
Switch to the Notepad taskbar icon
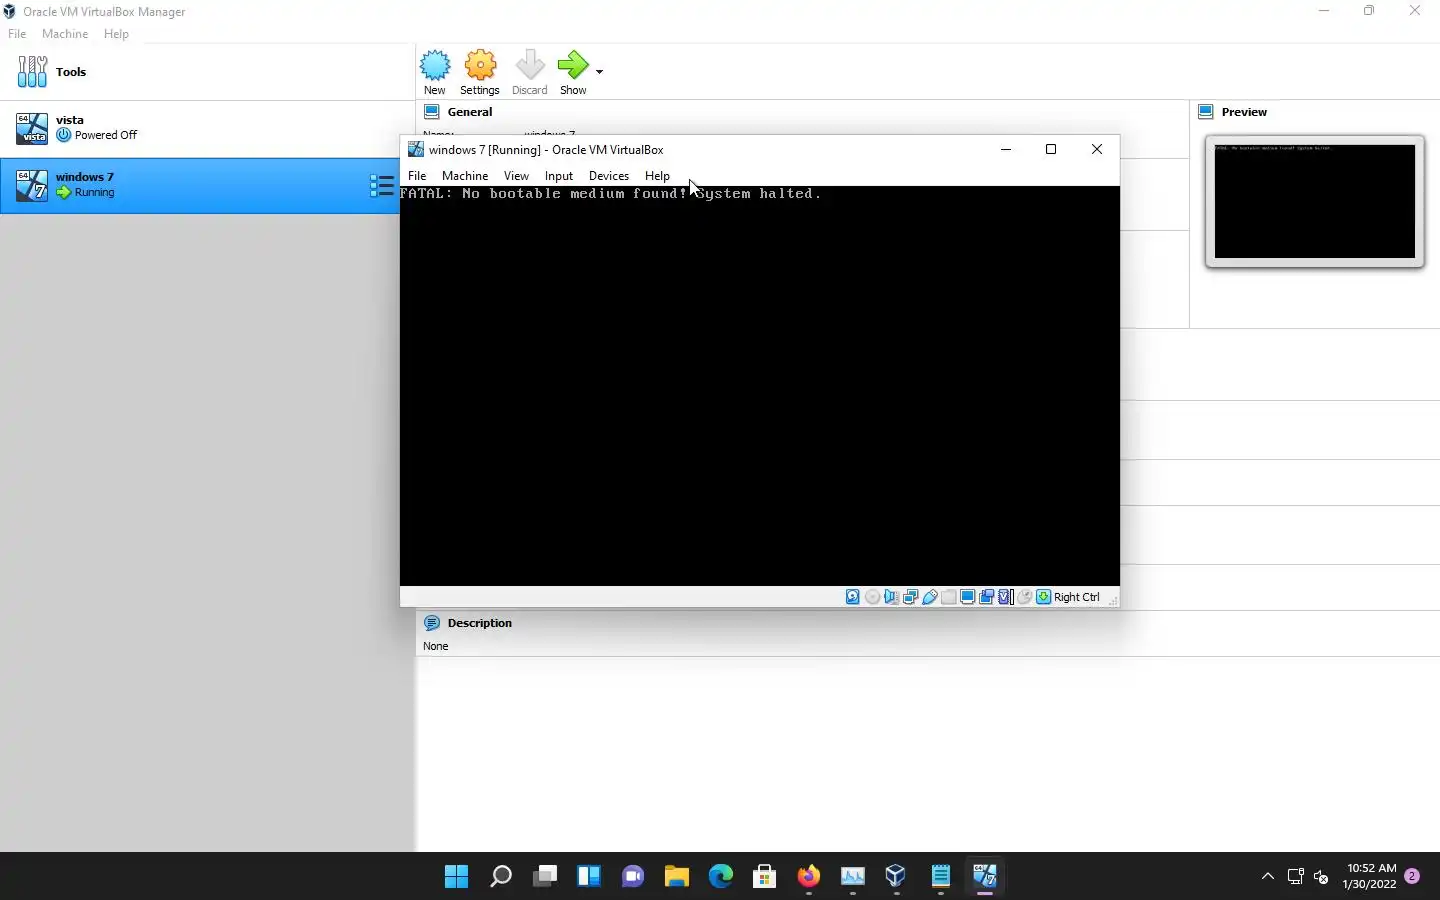coord(941,877)
